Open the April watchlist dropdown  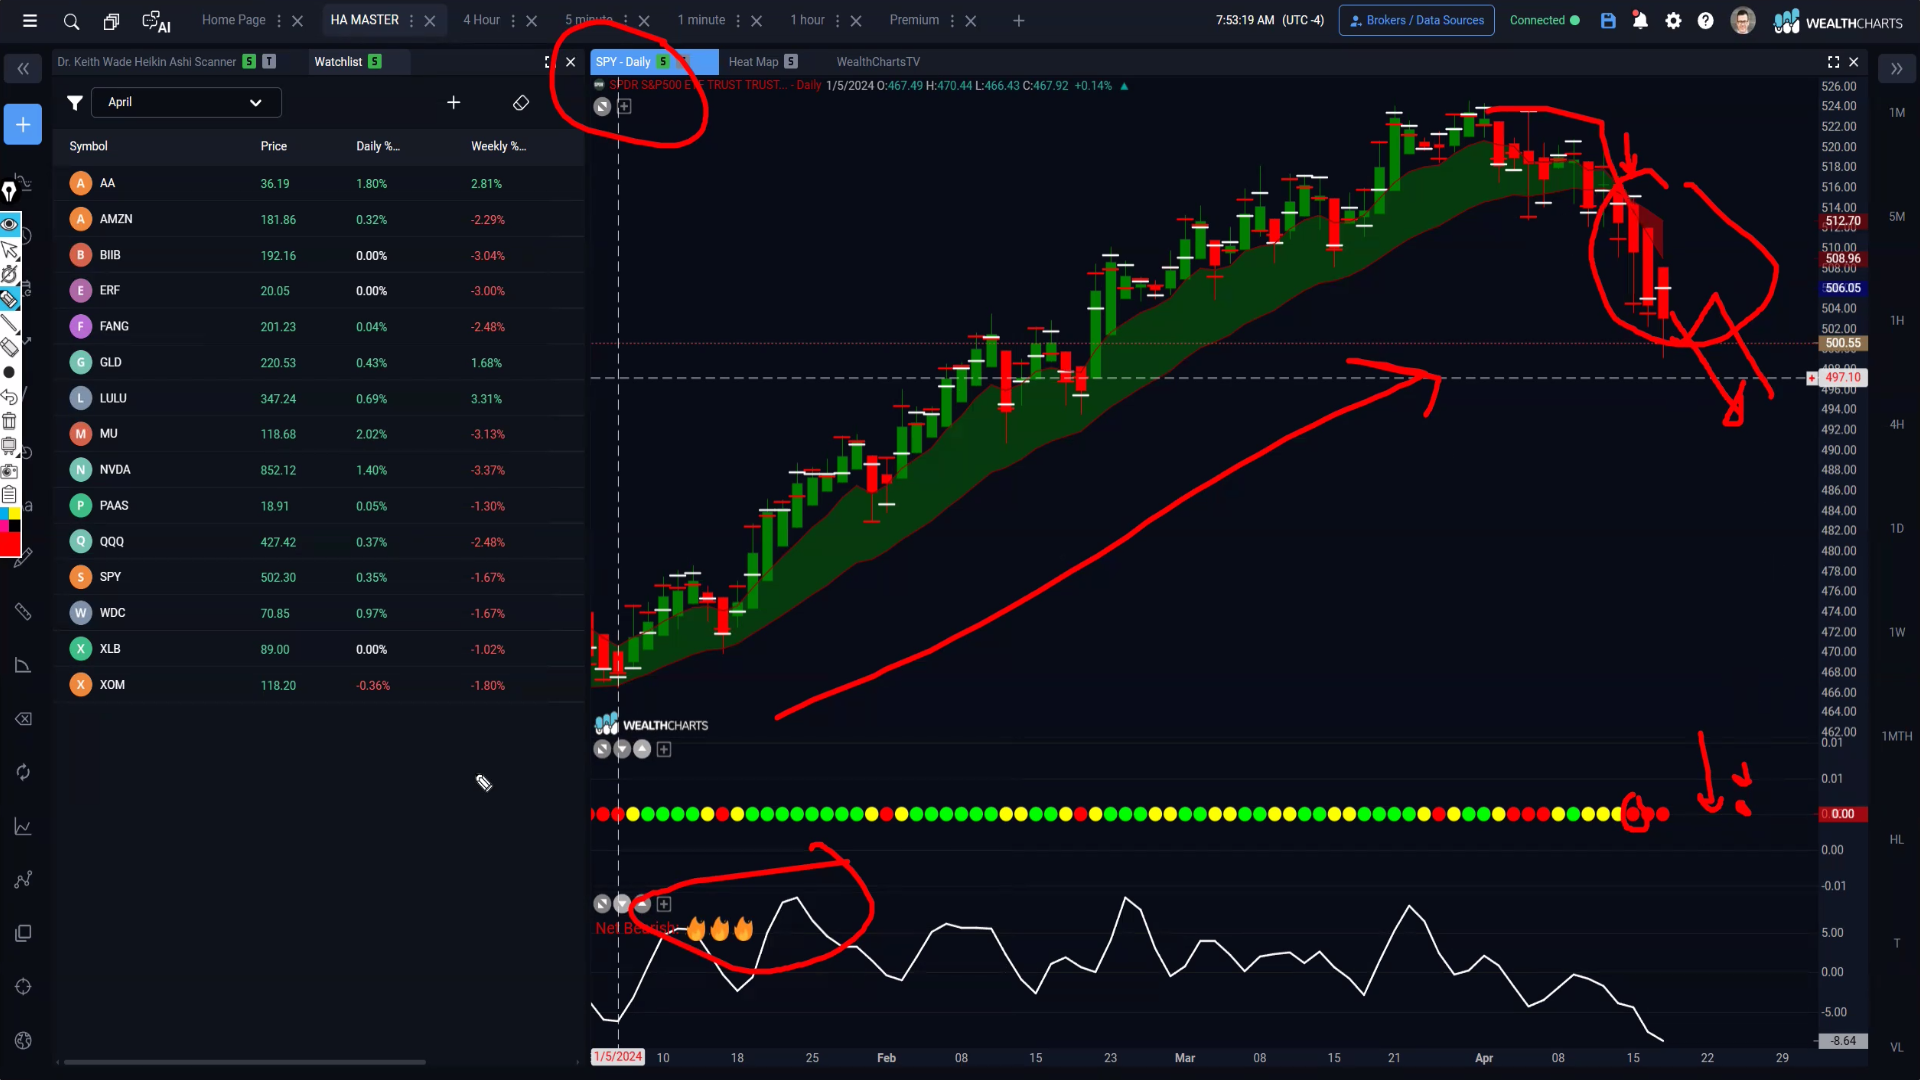click(x=186, y=102)
